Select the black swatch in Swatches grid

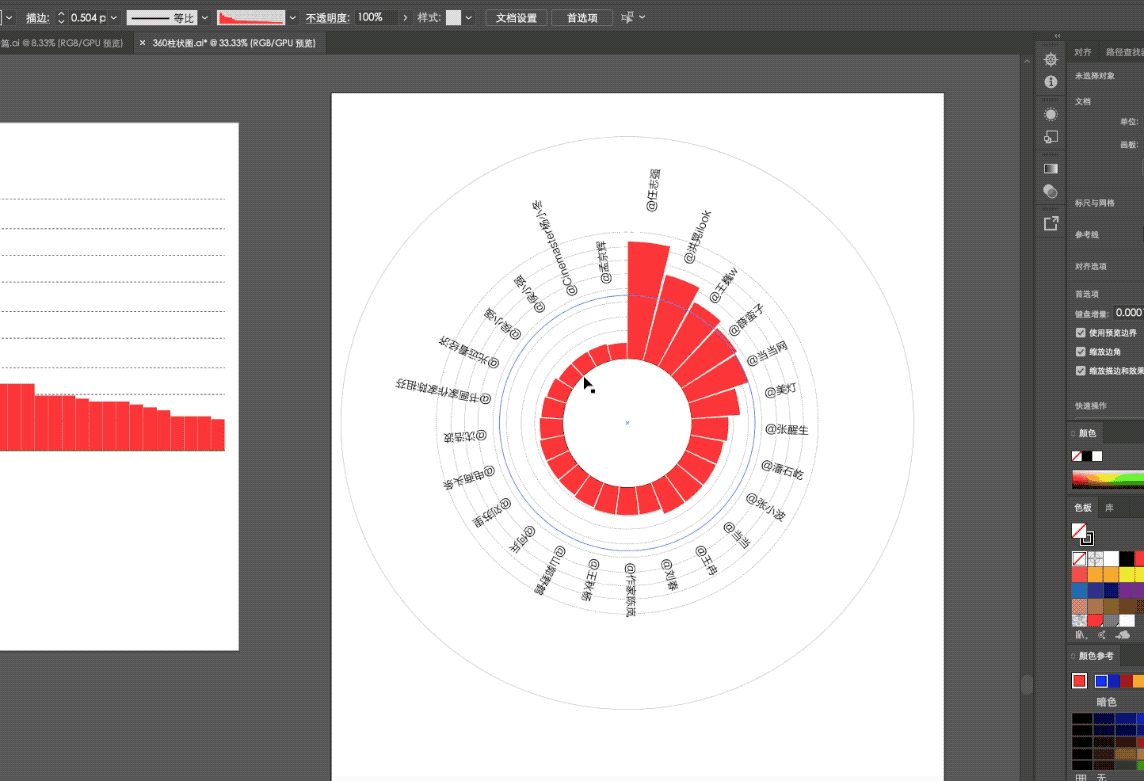tap(1127, 559)
